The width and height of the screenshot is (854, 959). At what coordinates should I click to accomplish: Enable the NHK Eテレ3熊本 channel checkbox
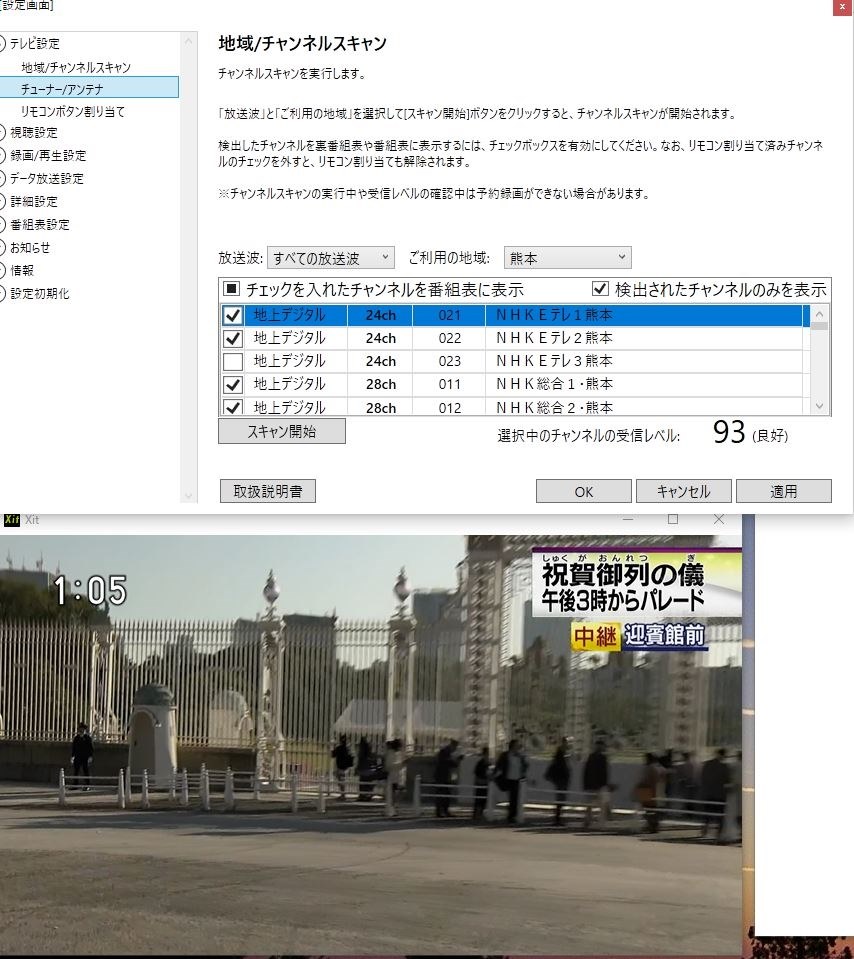232,361
